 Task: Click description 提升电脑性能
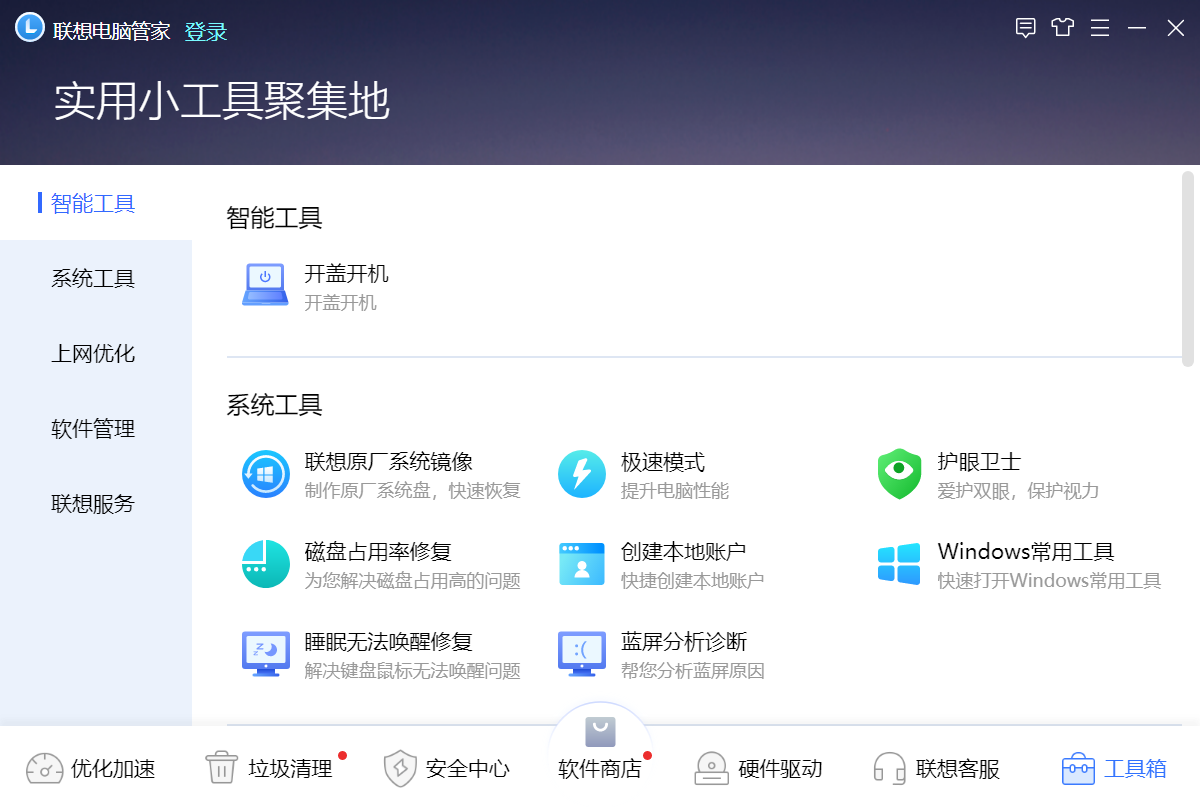[675, 491]
